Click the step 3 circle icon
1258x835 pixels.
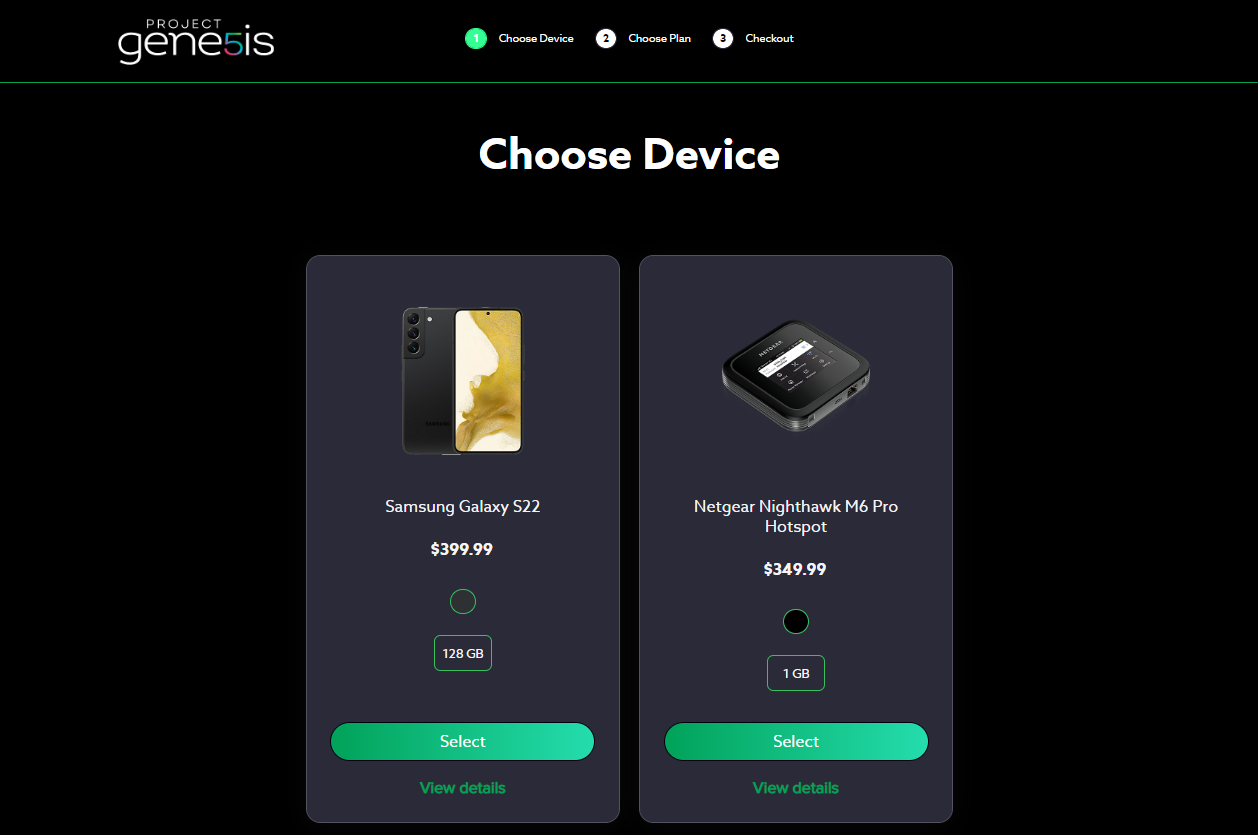point(723,39)
